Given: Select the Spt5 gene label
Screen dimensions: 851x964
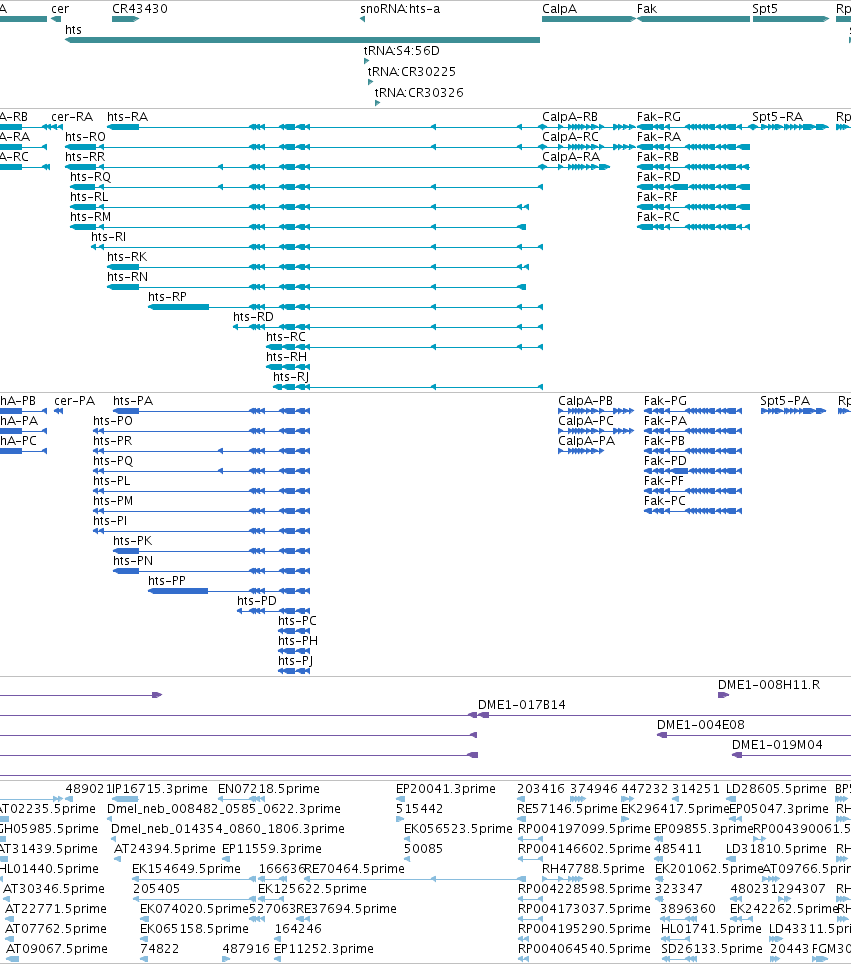Looking at the screenshot, I should pos(765,9).
